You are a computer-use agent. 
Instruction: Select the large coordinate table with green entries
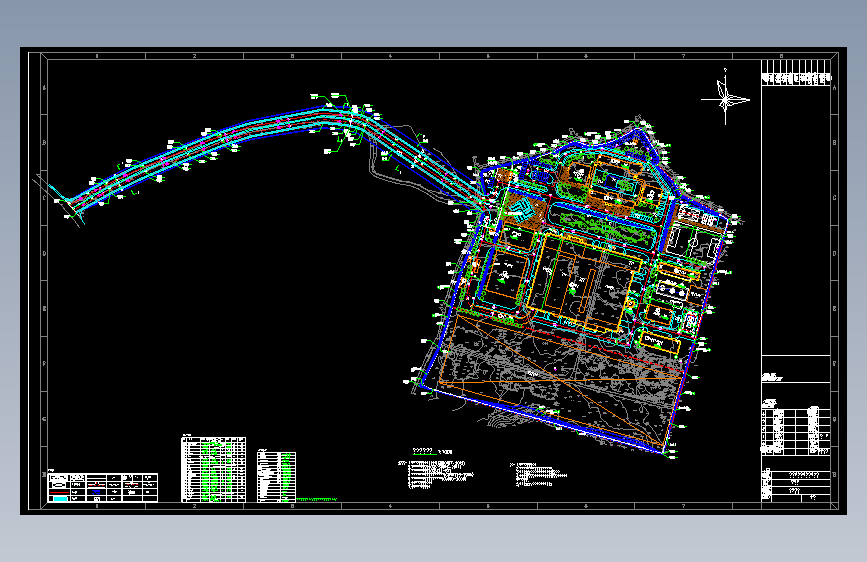(213, 470)
